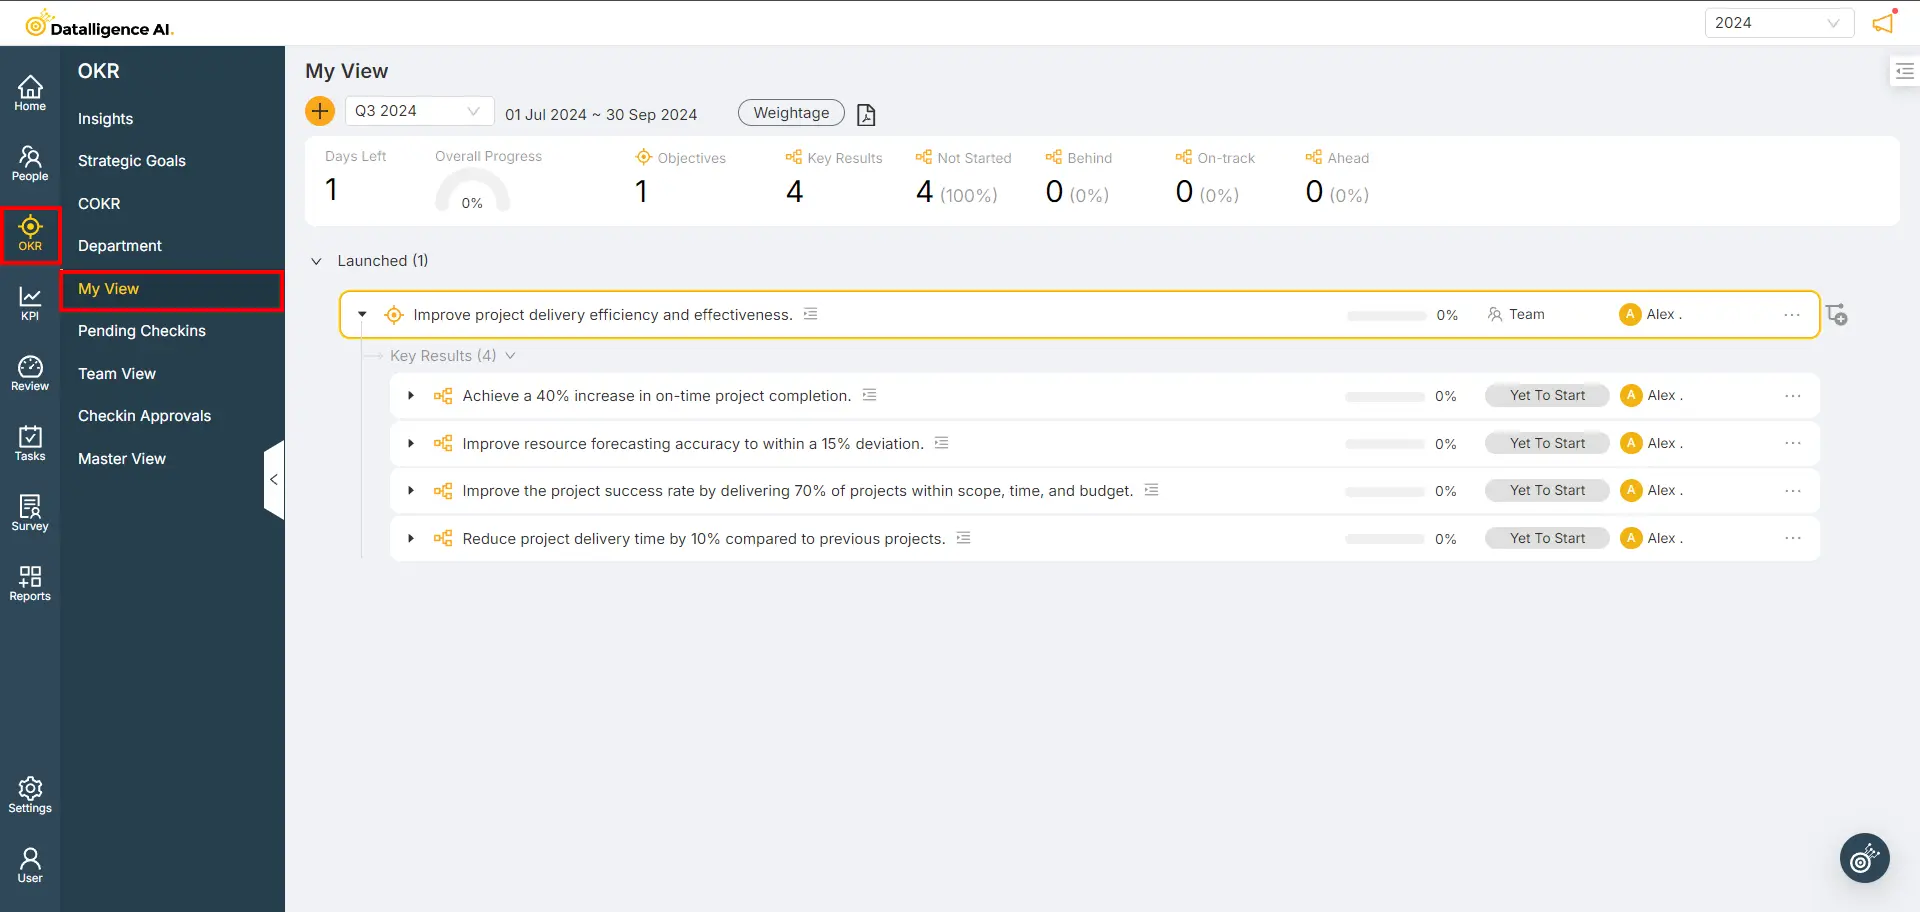Open the 2024 year selector

pos(1779,22)
